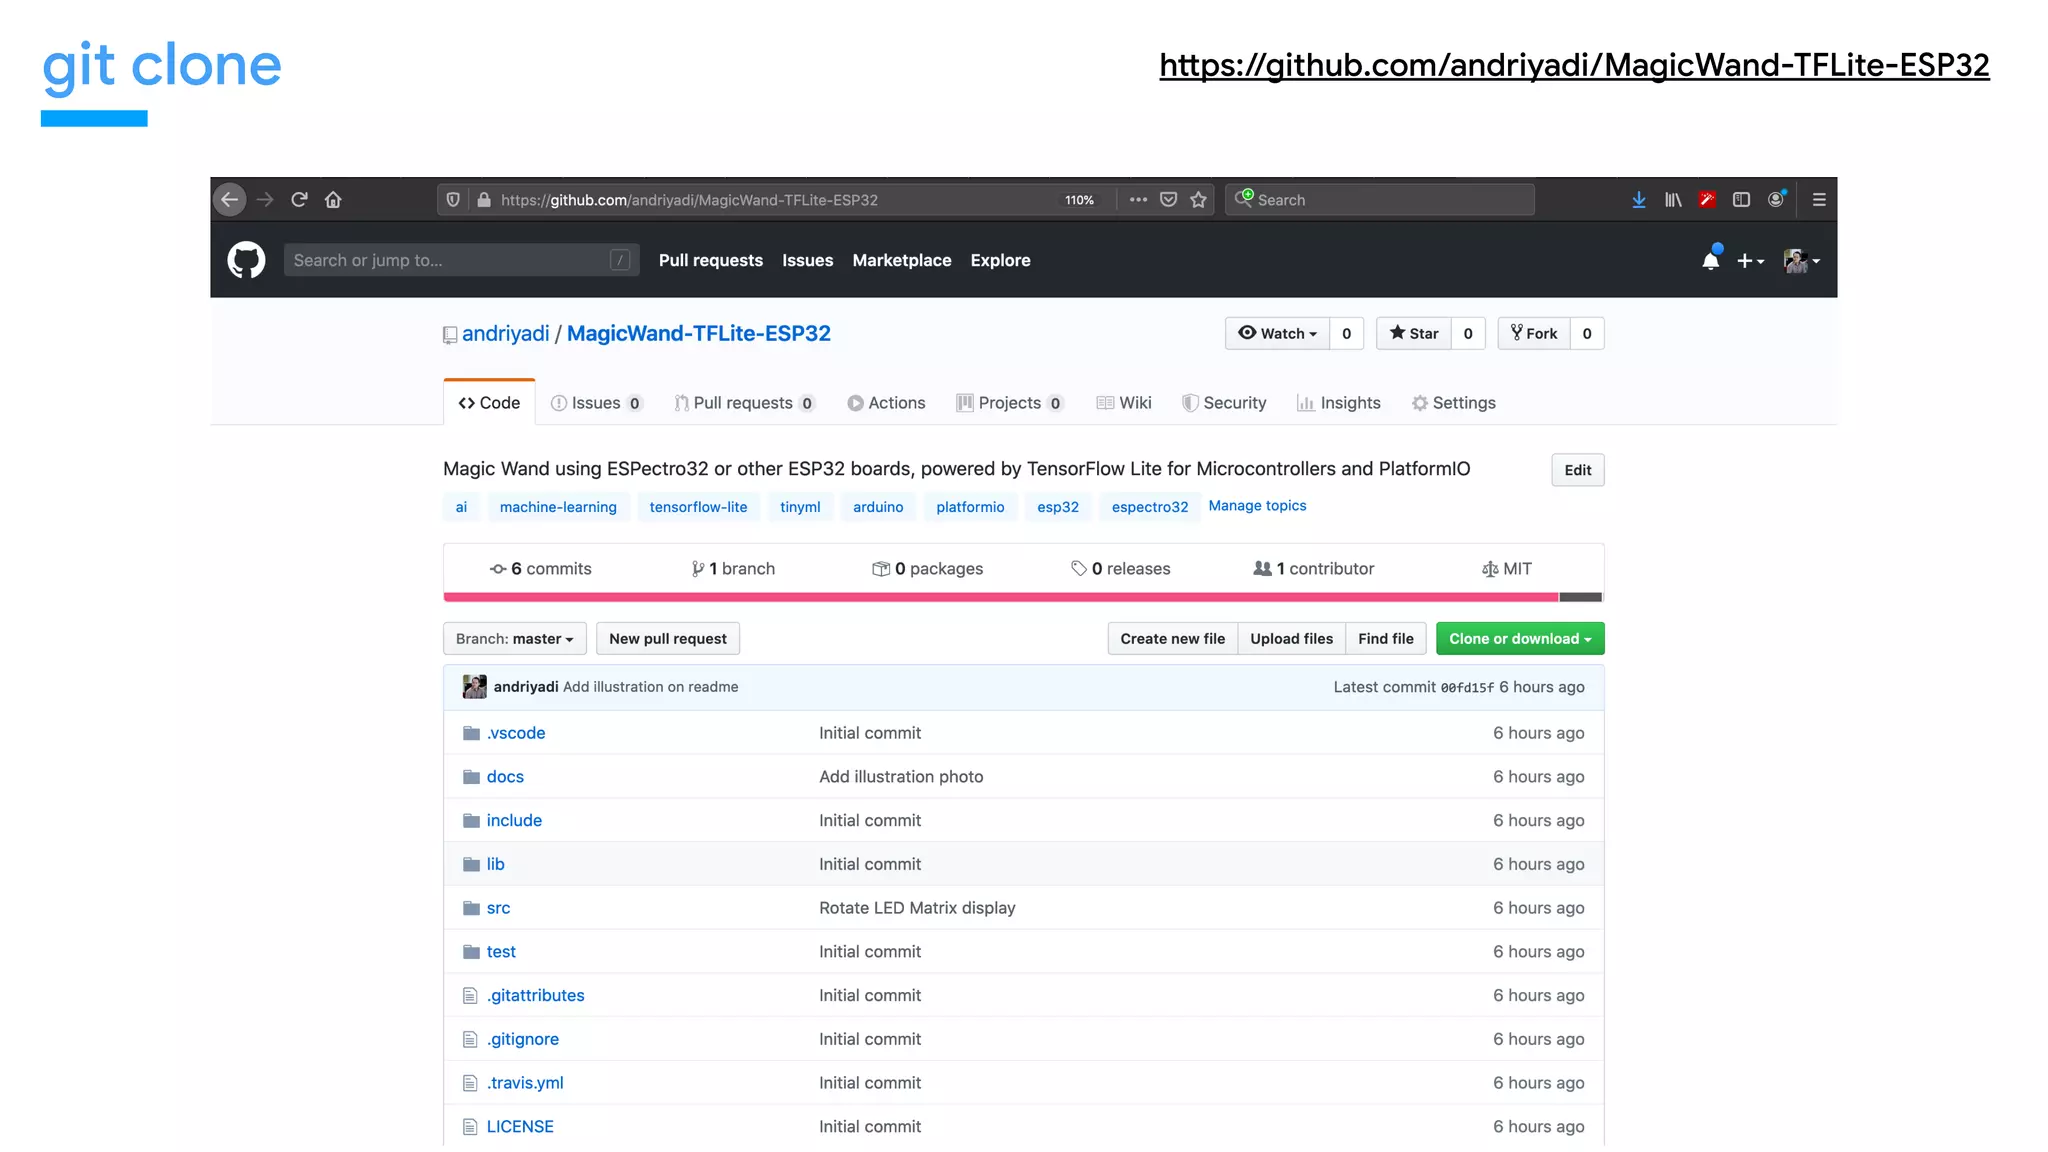The height and width of the screenshot is (1152, 2048).
Task: Click the language bar below stats
Action: (x=1023, y=597)
